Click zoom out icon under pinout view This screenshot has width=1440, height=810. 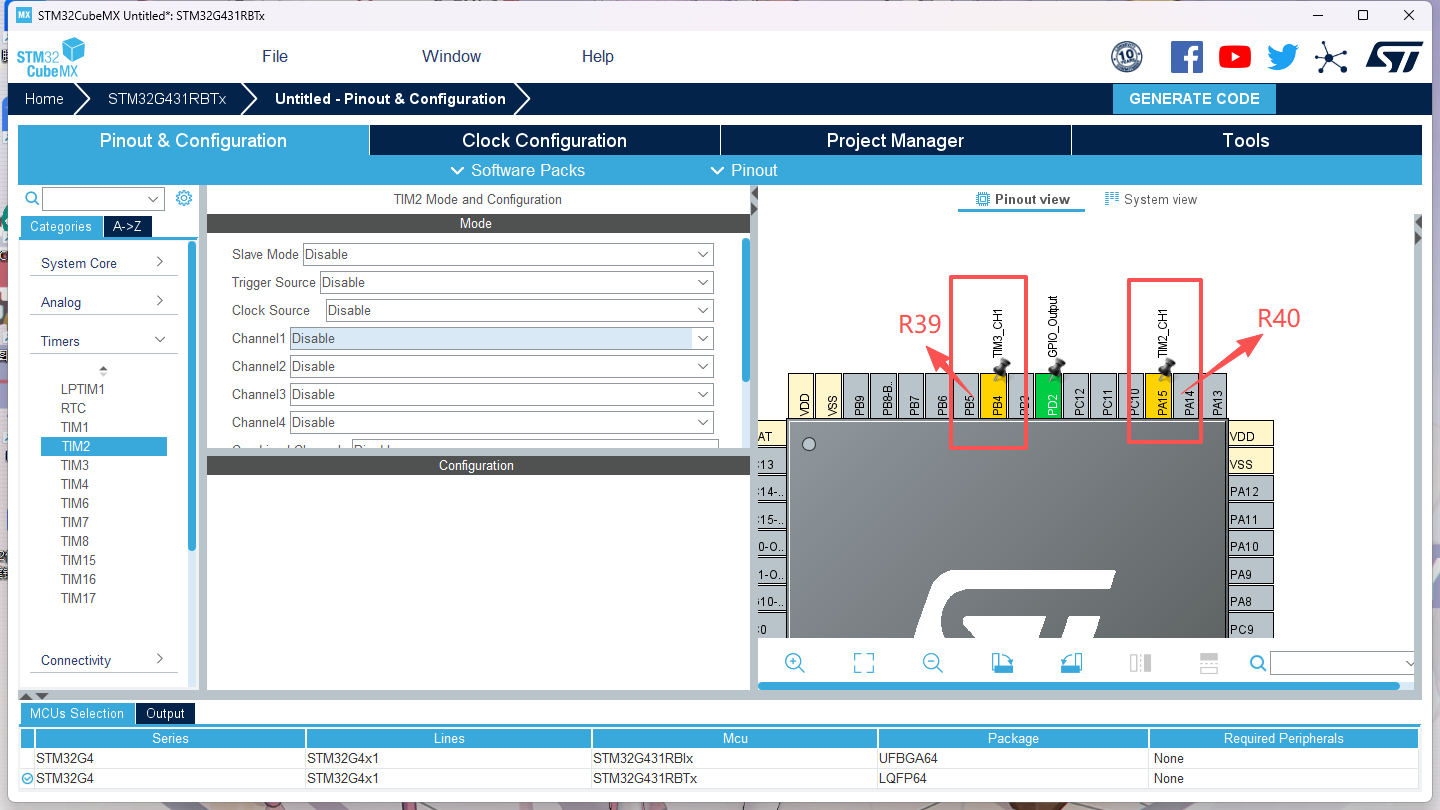click(933, 663)
